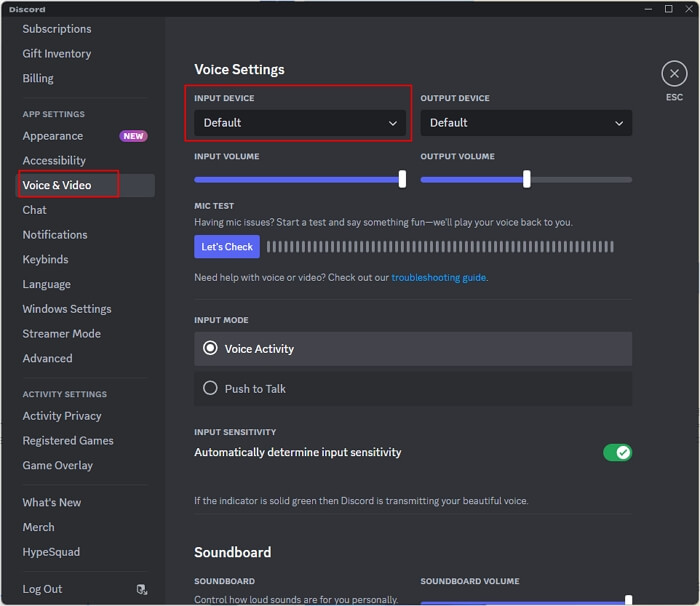Click the Output Device dropdown chevron
This screenshot has width=700, height=606.
point(619,123)
